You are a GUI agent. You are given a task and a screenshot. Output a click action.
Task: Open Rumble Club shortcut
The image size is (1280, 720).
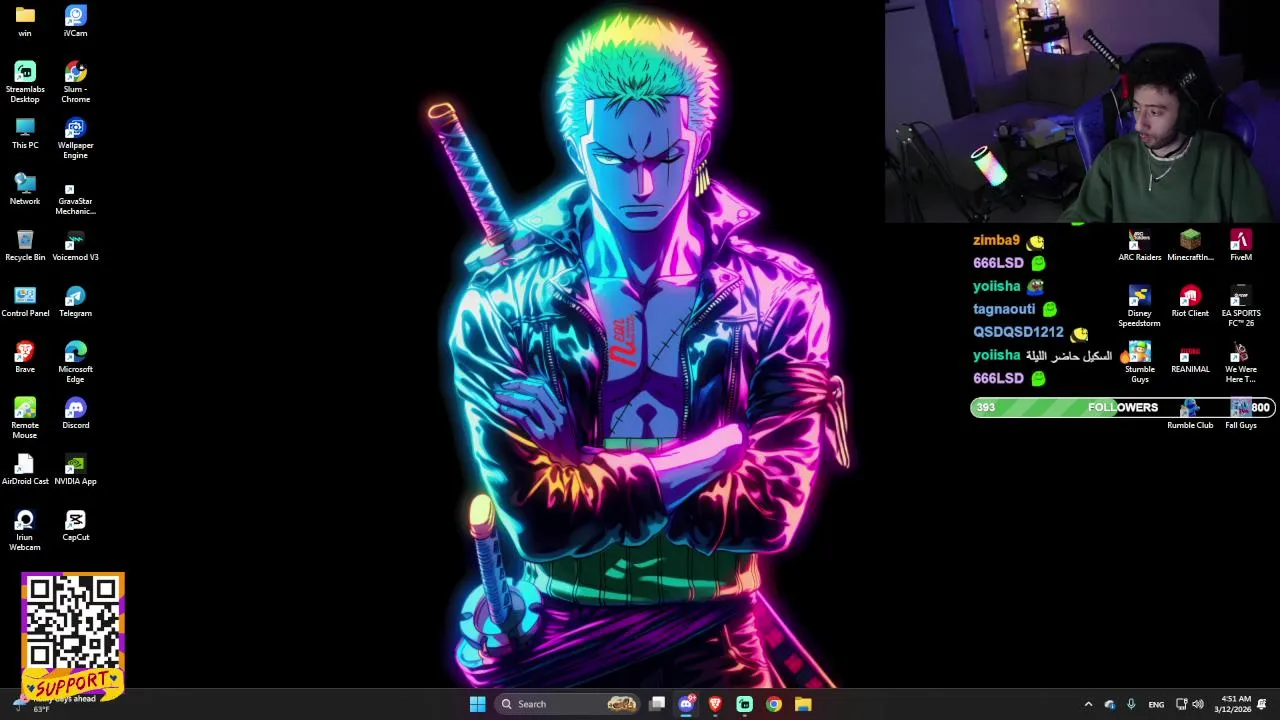coord(1190,415)
